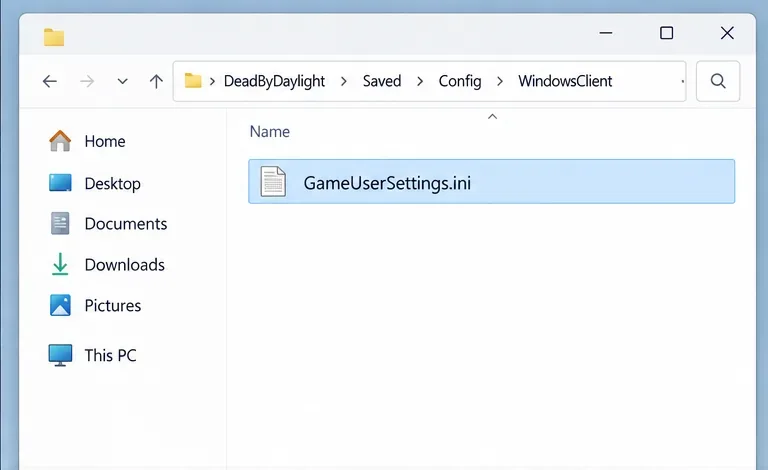768x470 pixels.
Task: Open Home in the sidebar
Action: pyautogui.click(x=105, y=141)
